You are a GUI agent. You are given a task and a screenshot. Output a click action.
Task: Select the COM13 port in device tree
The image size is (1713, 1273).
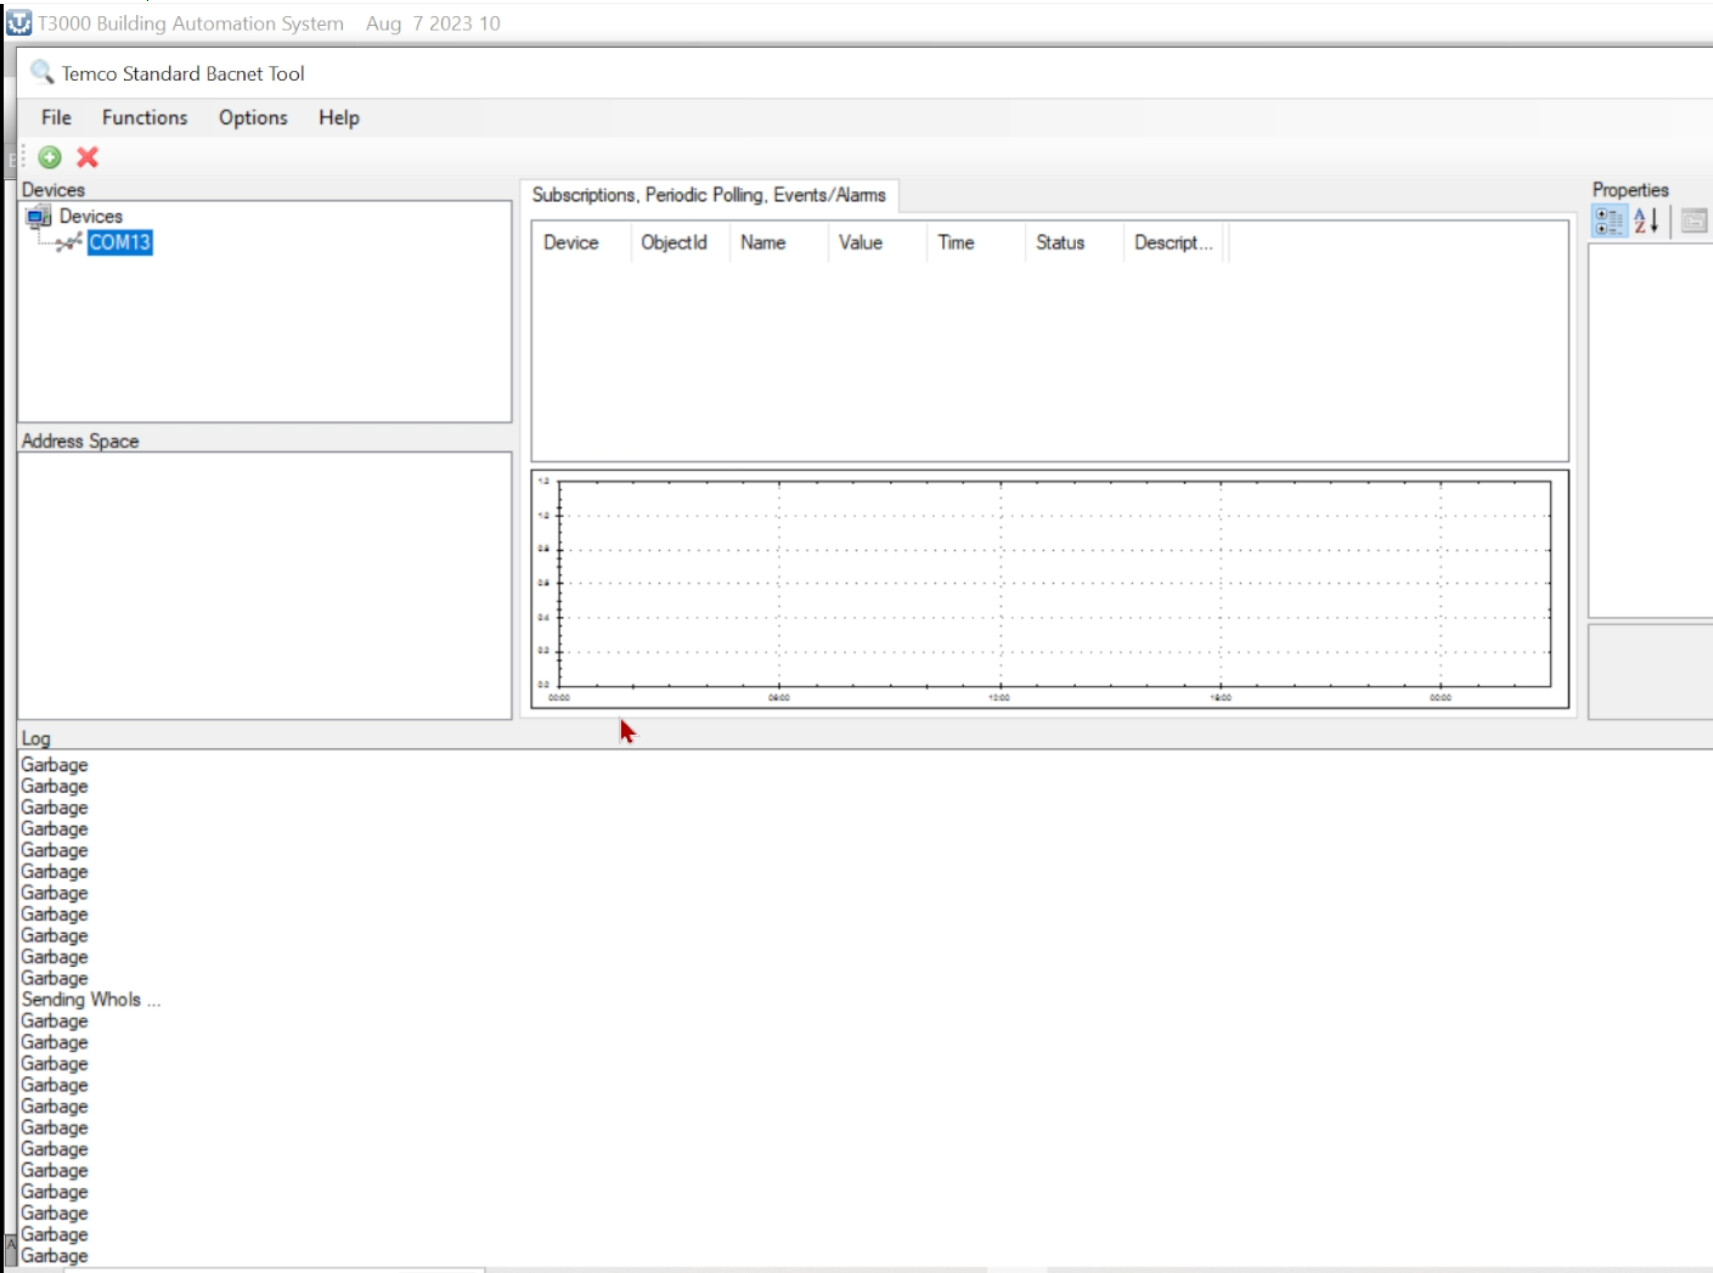(119, 242)
